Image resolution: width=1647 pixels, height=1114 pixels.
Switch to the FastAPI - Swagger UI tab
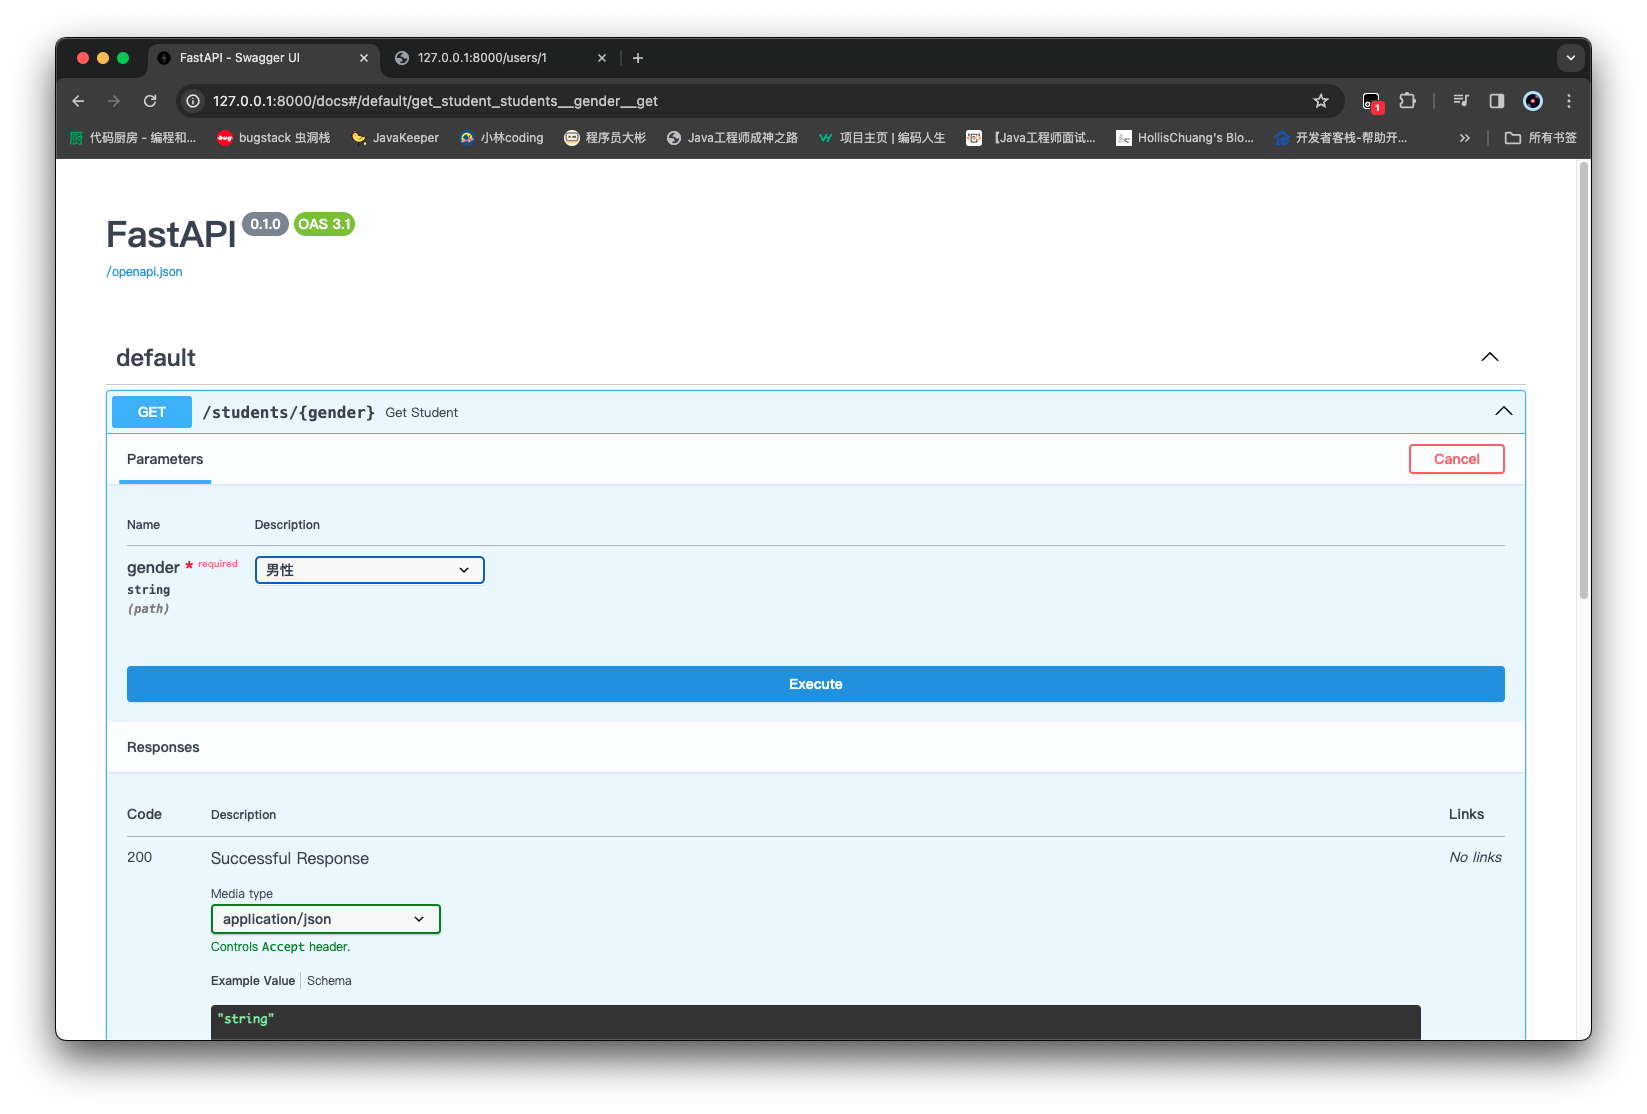pyautogui.click(x=264, y=58)
